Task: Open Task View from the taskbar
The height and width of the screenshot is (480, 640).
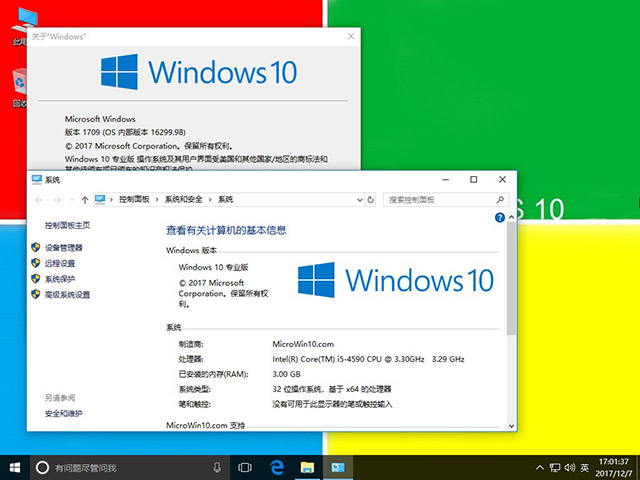Action: 245,468
